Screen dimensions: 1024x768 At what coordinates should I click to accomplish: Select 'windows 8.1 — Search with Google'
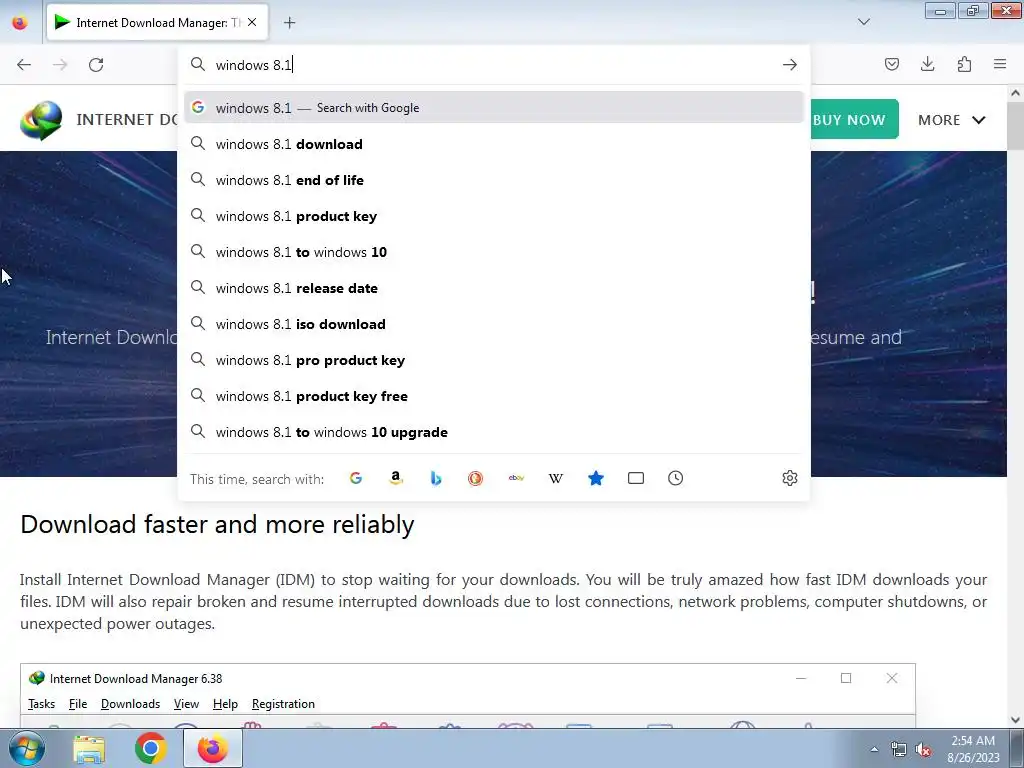tap(494, 108)
